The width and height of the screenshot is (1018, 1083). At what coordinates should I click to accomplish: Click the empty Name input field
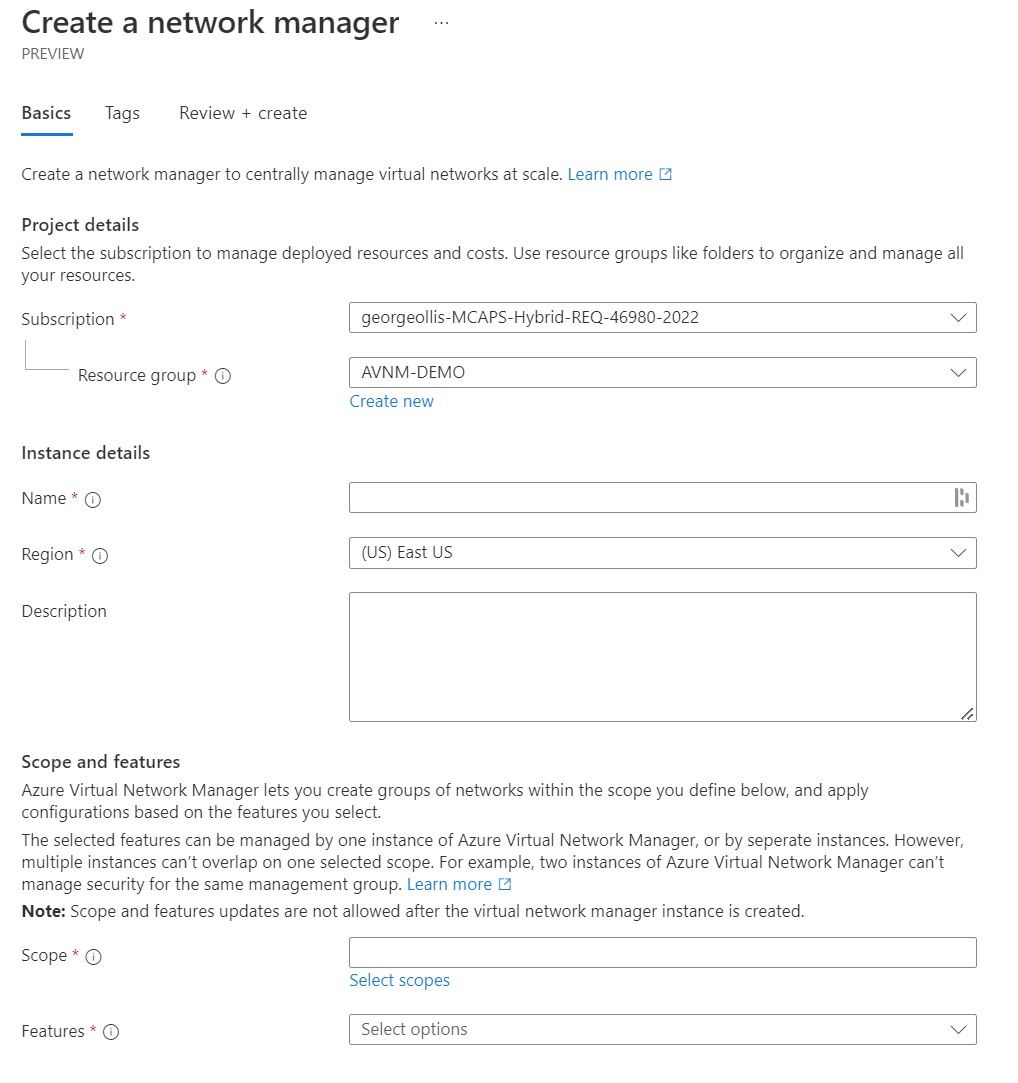[x=650, y=497]
